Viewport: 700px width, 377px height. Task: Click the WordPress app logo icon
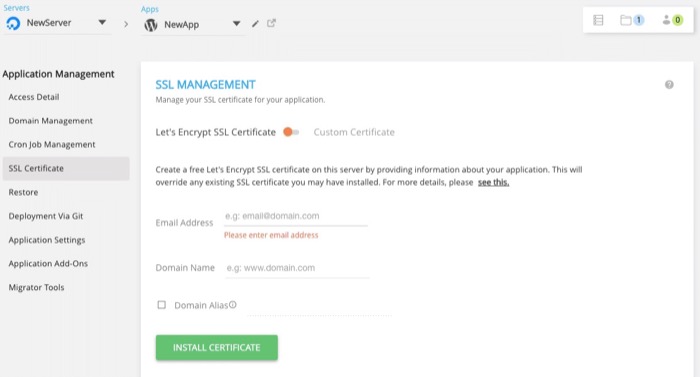[x=151, y=25]
